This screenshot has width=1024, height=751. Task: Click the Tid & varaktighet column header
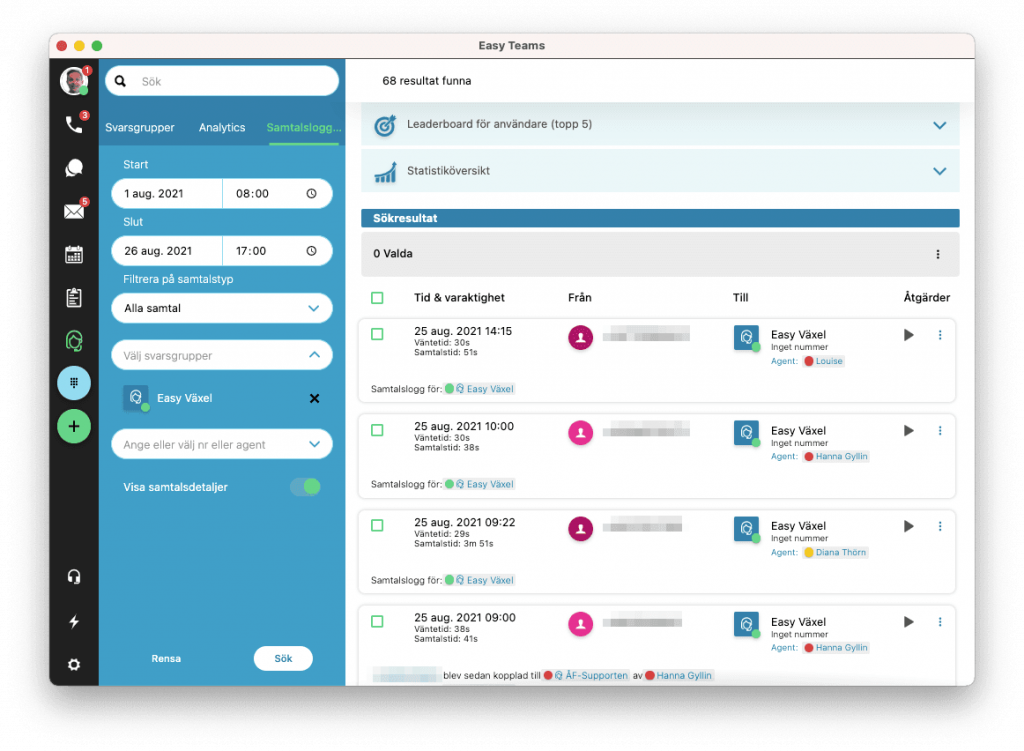(459, 298)
